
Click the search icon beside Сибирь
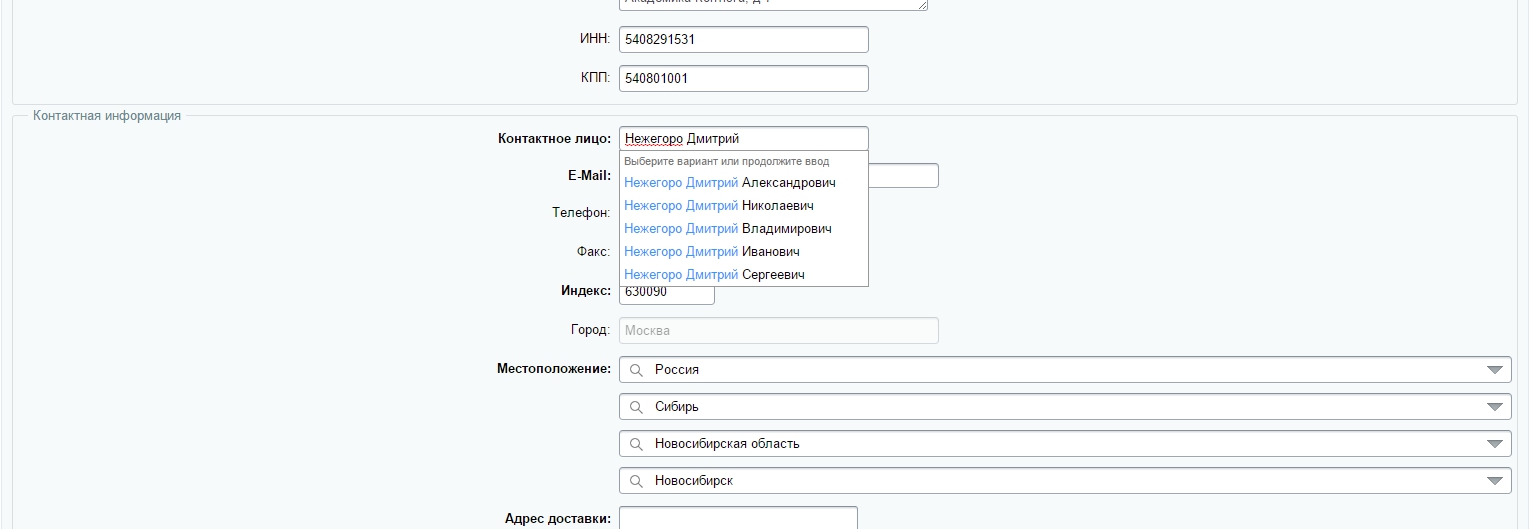(x=636, y=407)
